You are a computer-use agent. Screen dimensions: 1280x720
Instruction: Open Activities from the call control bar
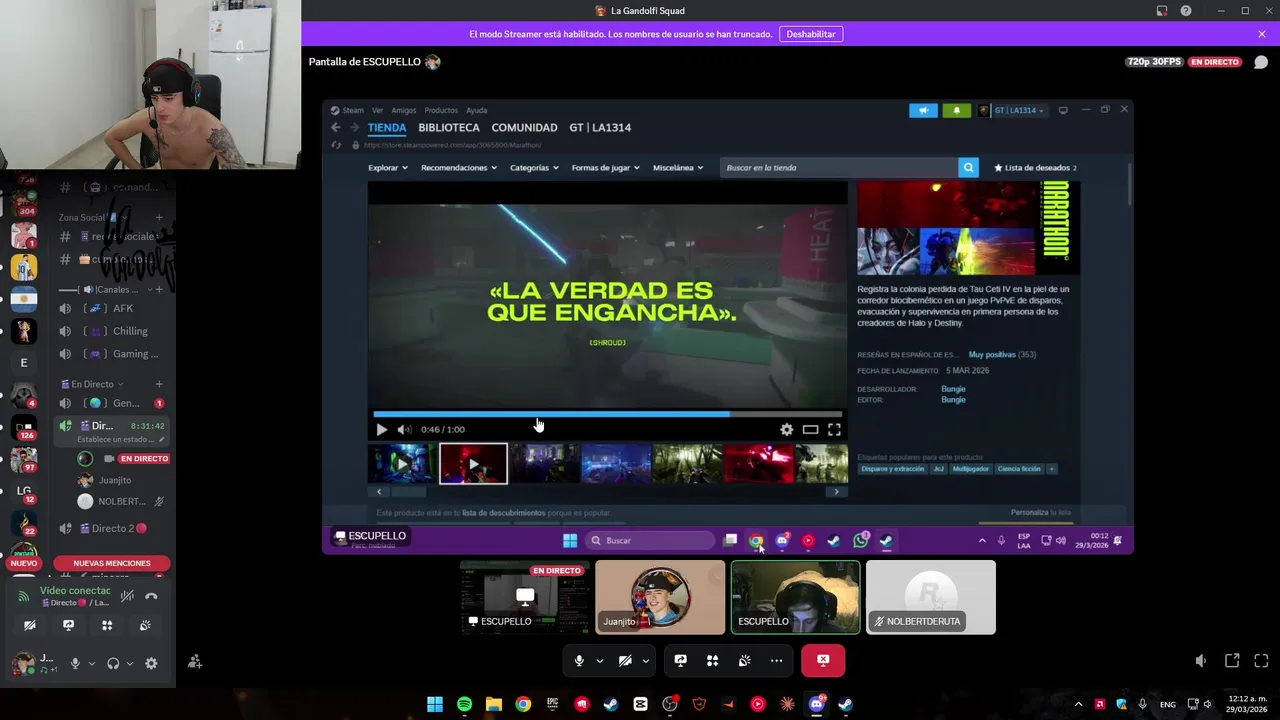coord(712,661)
